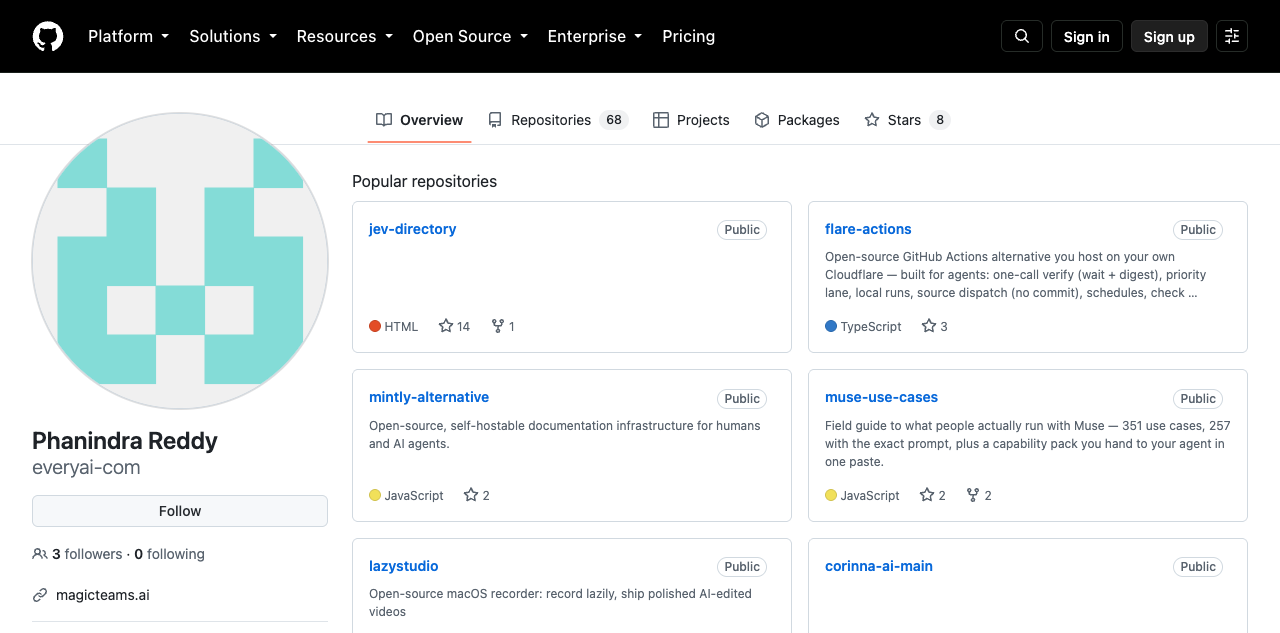This screenshot has height=633, width=1280.
Task: Click the book icon on Overview tab
Action: (384, 120)
